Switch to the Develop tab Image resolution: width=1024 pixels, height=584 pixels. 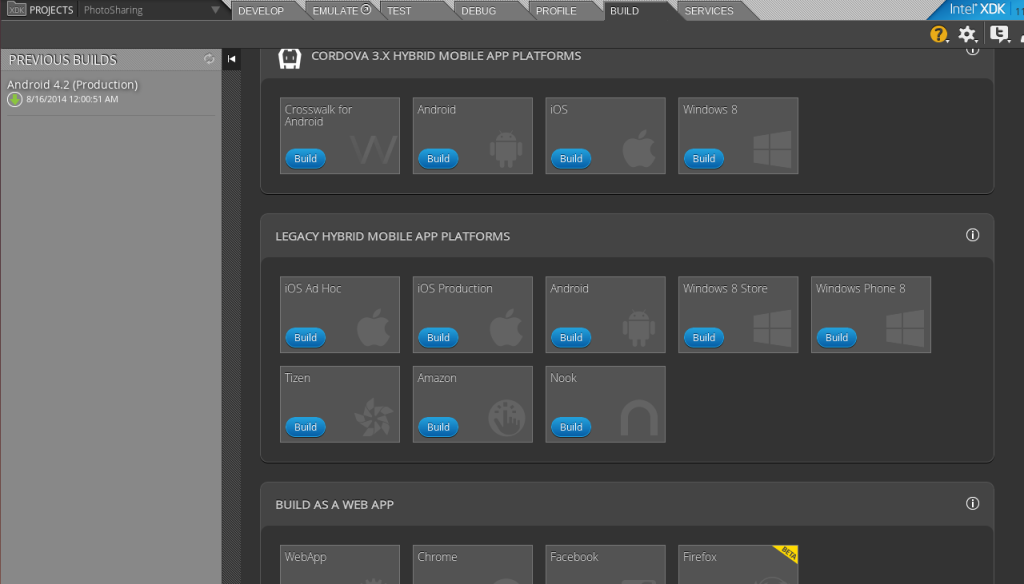pos(261,11)
